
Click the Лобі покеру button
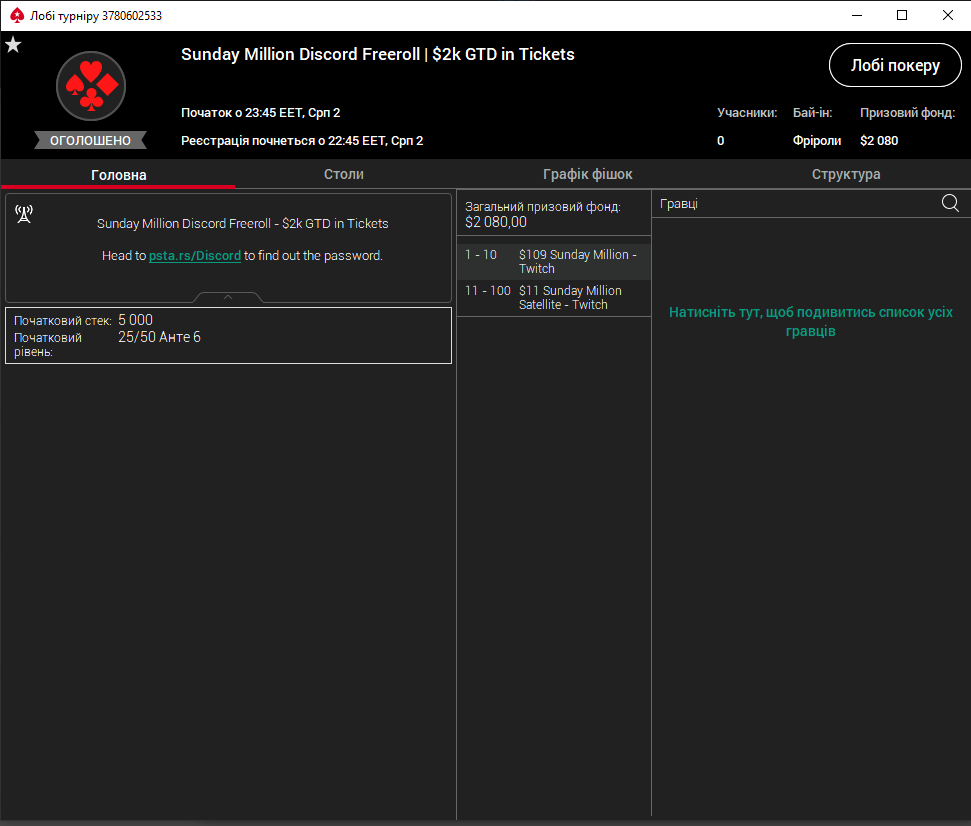(x=895, y=65)
